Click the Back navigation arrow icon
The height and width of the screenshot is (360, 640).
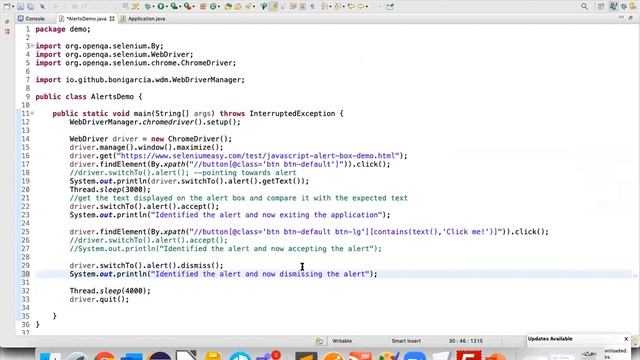pos(351,6)
